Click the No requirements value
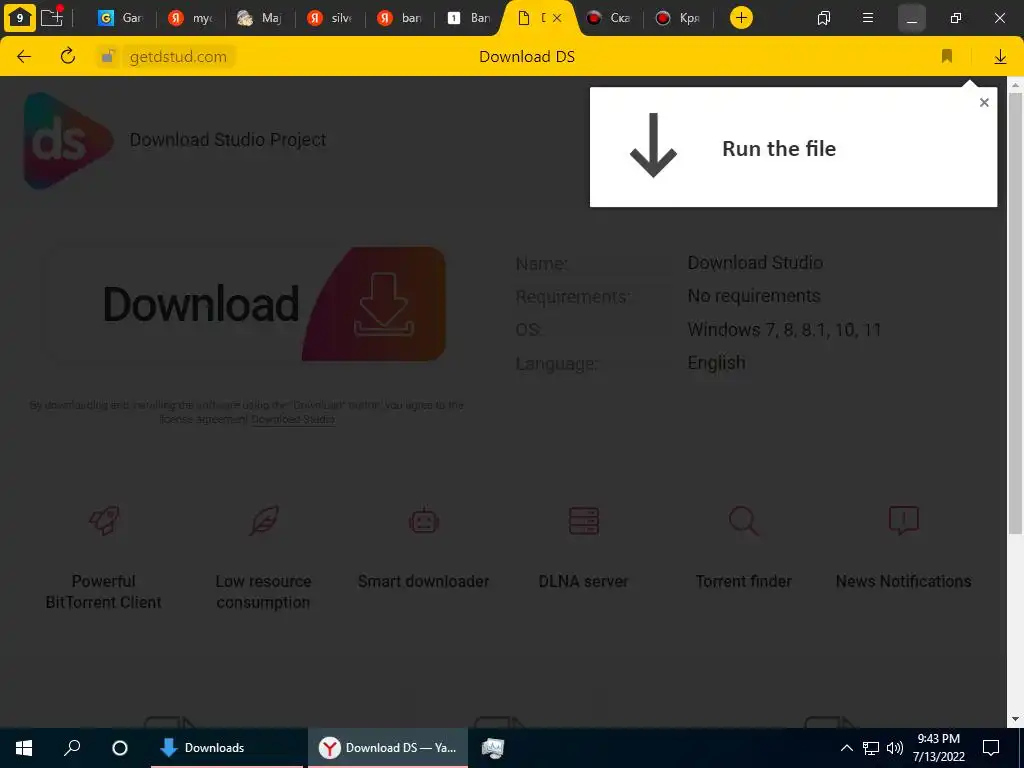This screenshot has width=1024, height=768. (x=754, y=296)
